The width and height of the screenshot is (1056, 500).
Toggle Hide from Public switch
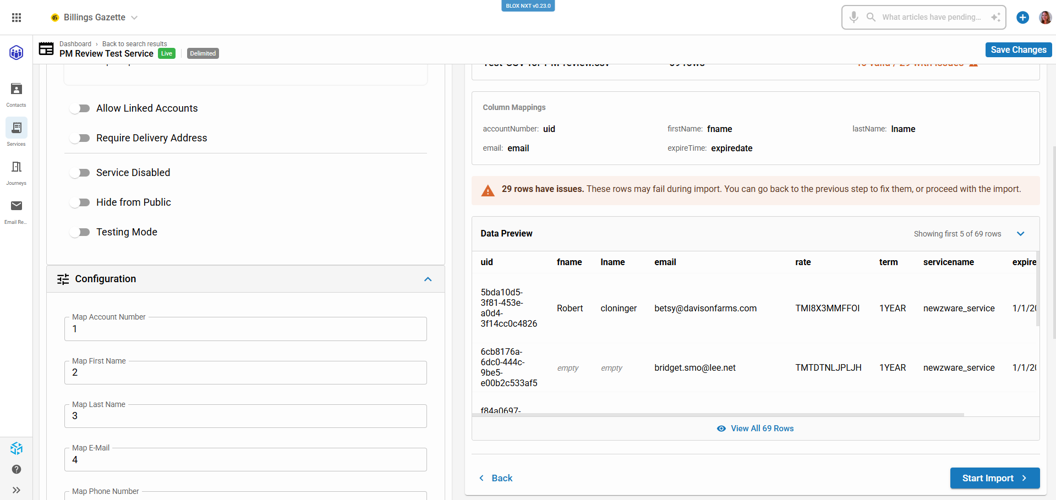tap(80, 202)
